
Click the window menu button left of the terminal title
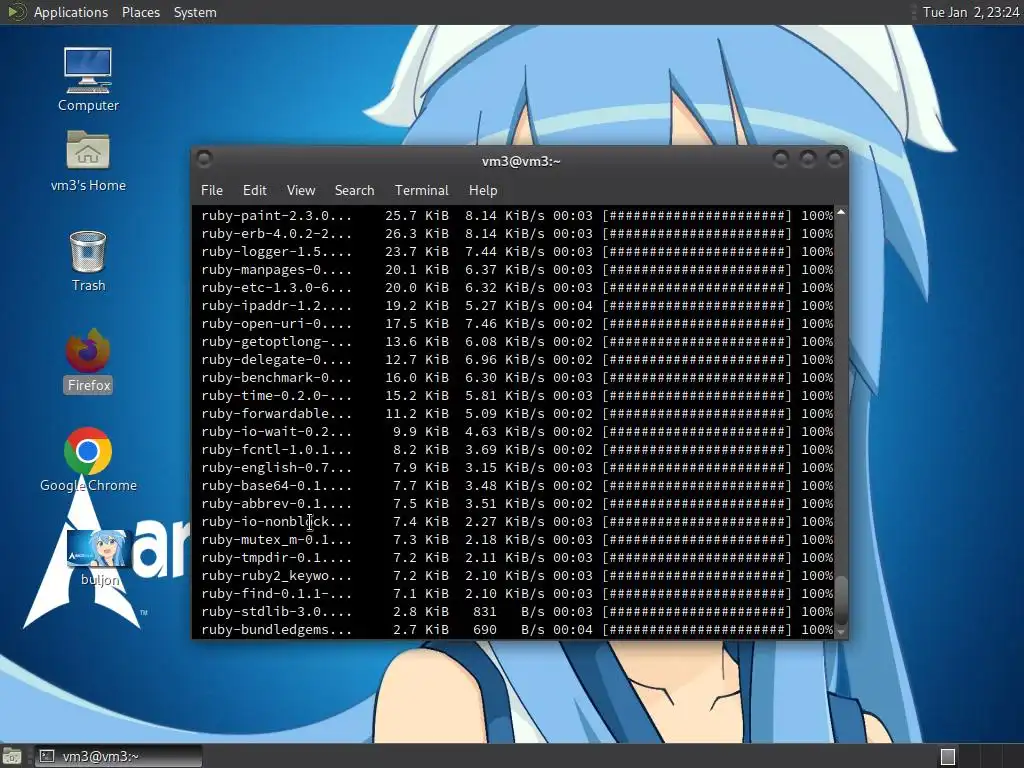pyautogui.click(x=204, y=159)
